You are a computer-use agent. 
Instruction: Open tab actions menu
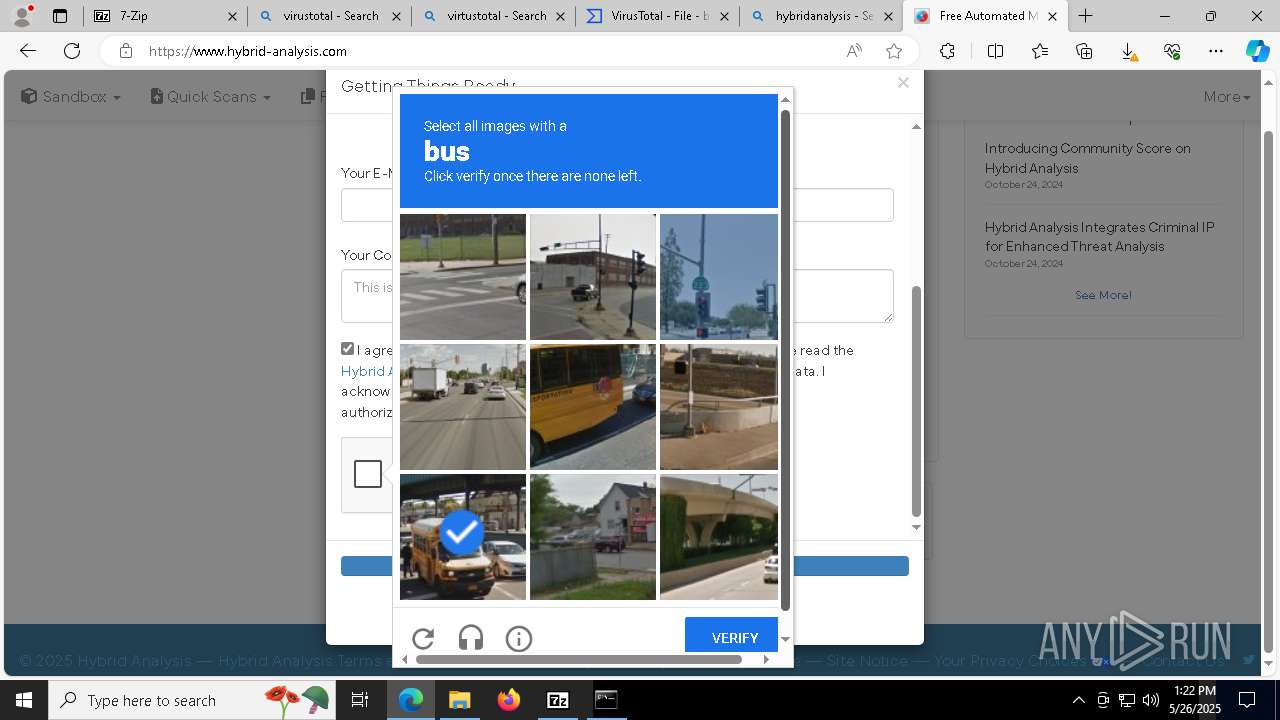pyautogui.click(x=60, y=16)
